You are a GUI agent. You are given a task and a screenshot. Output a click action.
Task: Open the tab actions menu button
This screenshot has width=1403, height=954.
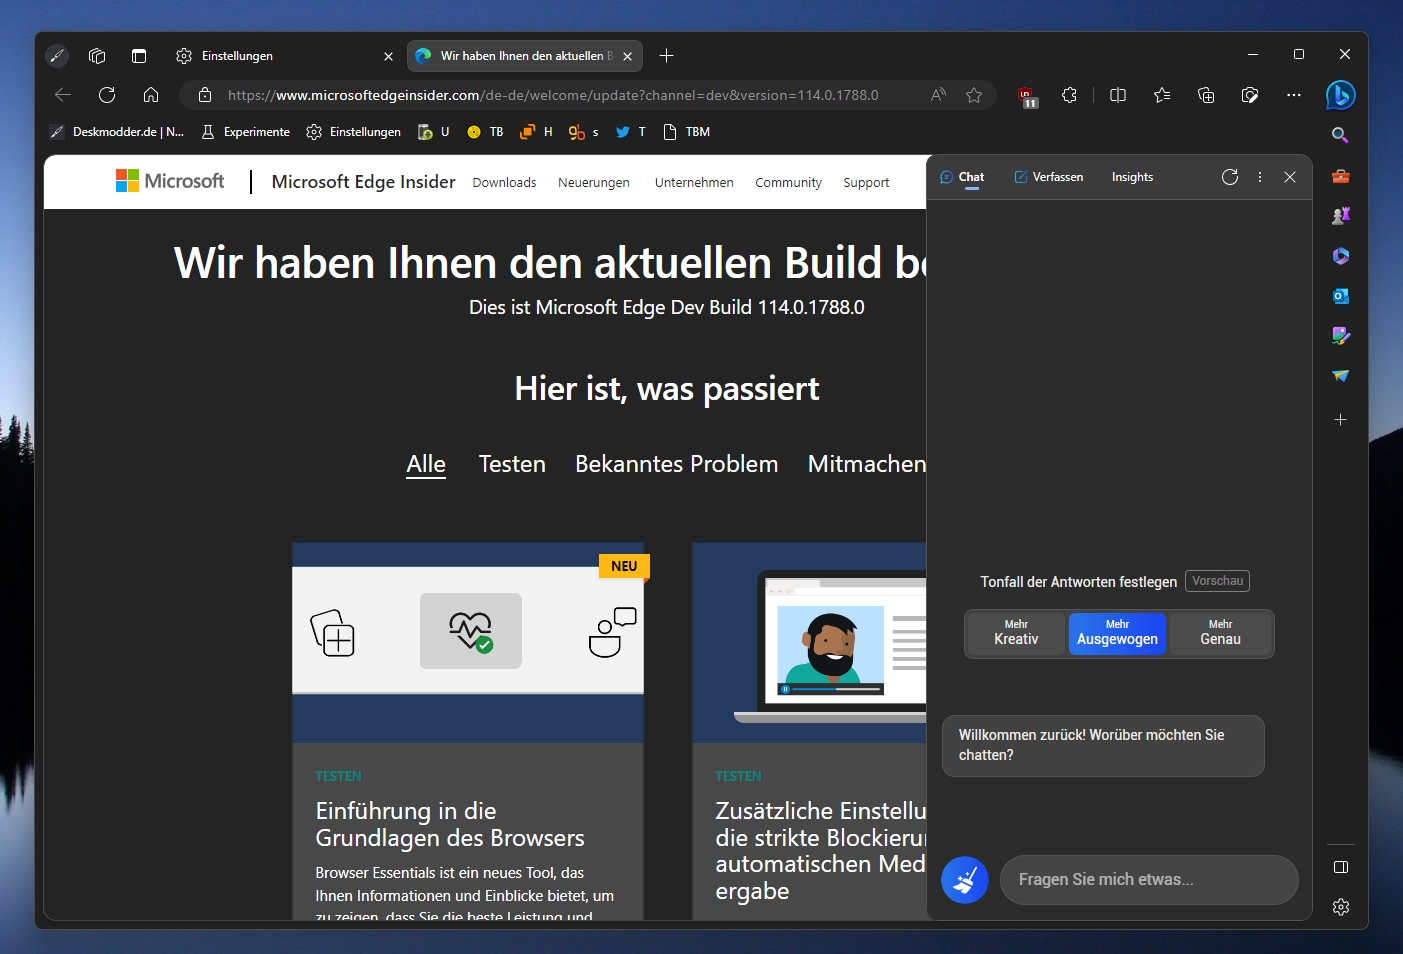tap(139, 56)
